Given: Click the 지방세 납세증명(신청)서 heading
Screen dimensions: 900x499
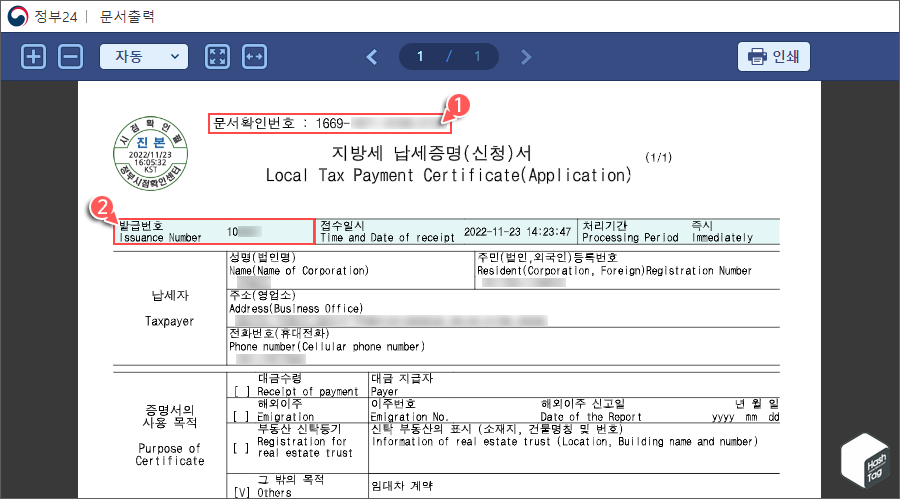Looking at the screenshot, I should (432, 153).
